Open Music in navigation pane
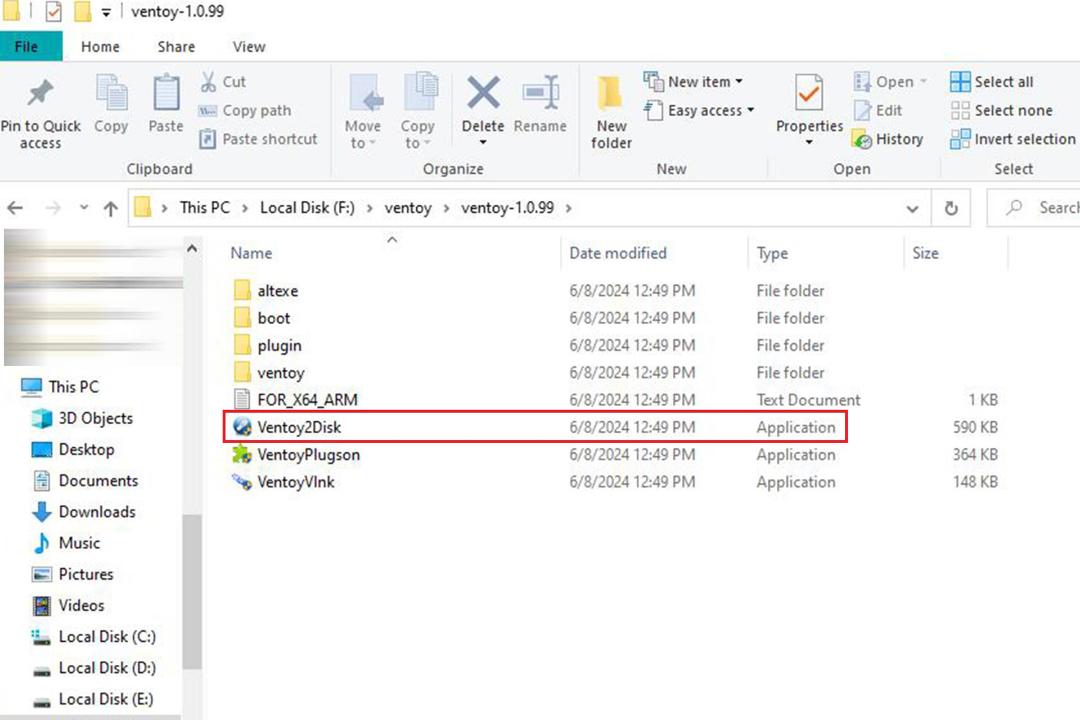Viewport: 1080px width, 720px height. click(79, 543)
